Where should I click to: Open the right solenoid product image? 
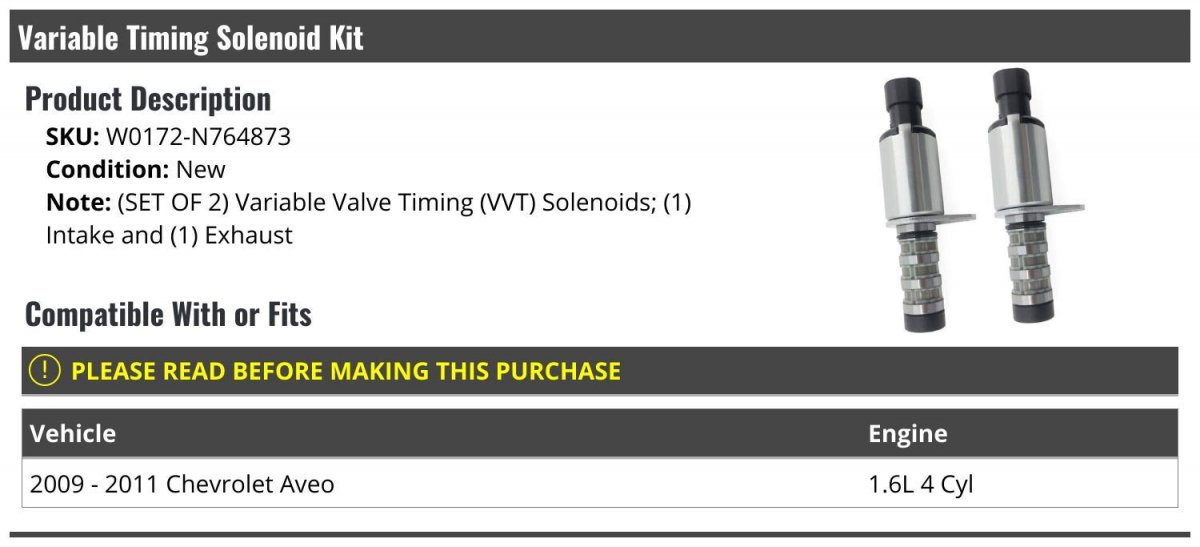1032,196
